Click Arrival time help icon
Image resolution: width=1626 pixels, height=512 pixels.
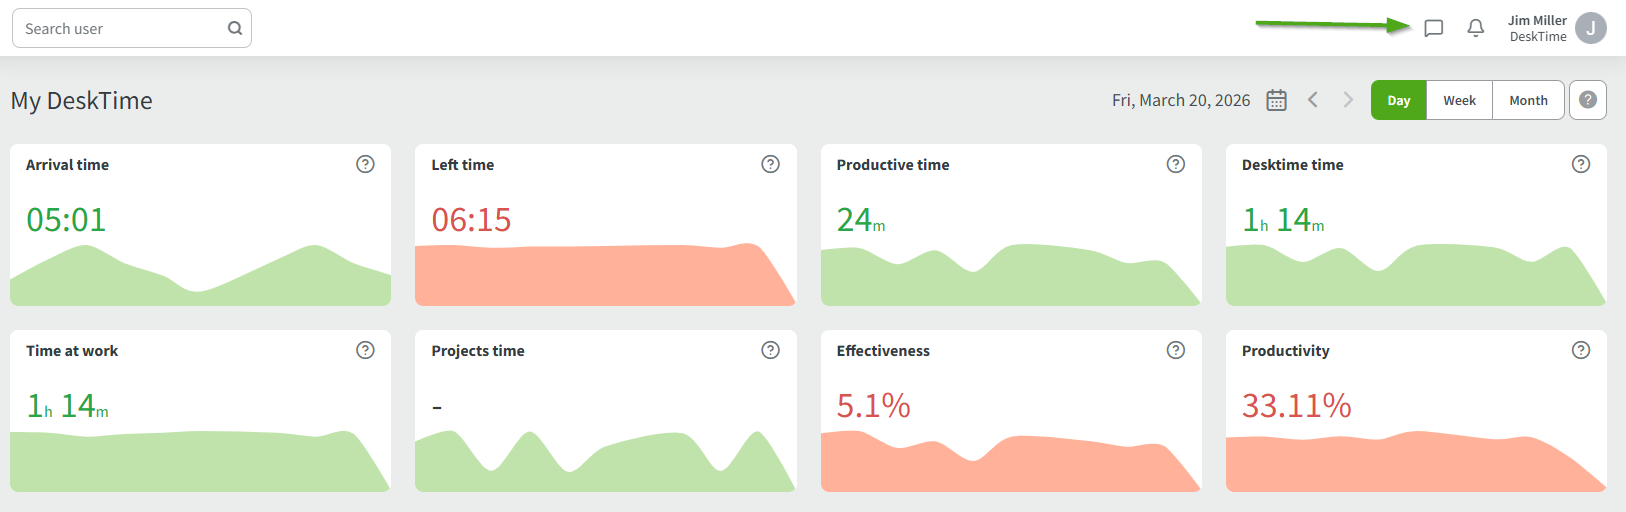[365, 164]
